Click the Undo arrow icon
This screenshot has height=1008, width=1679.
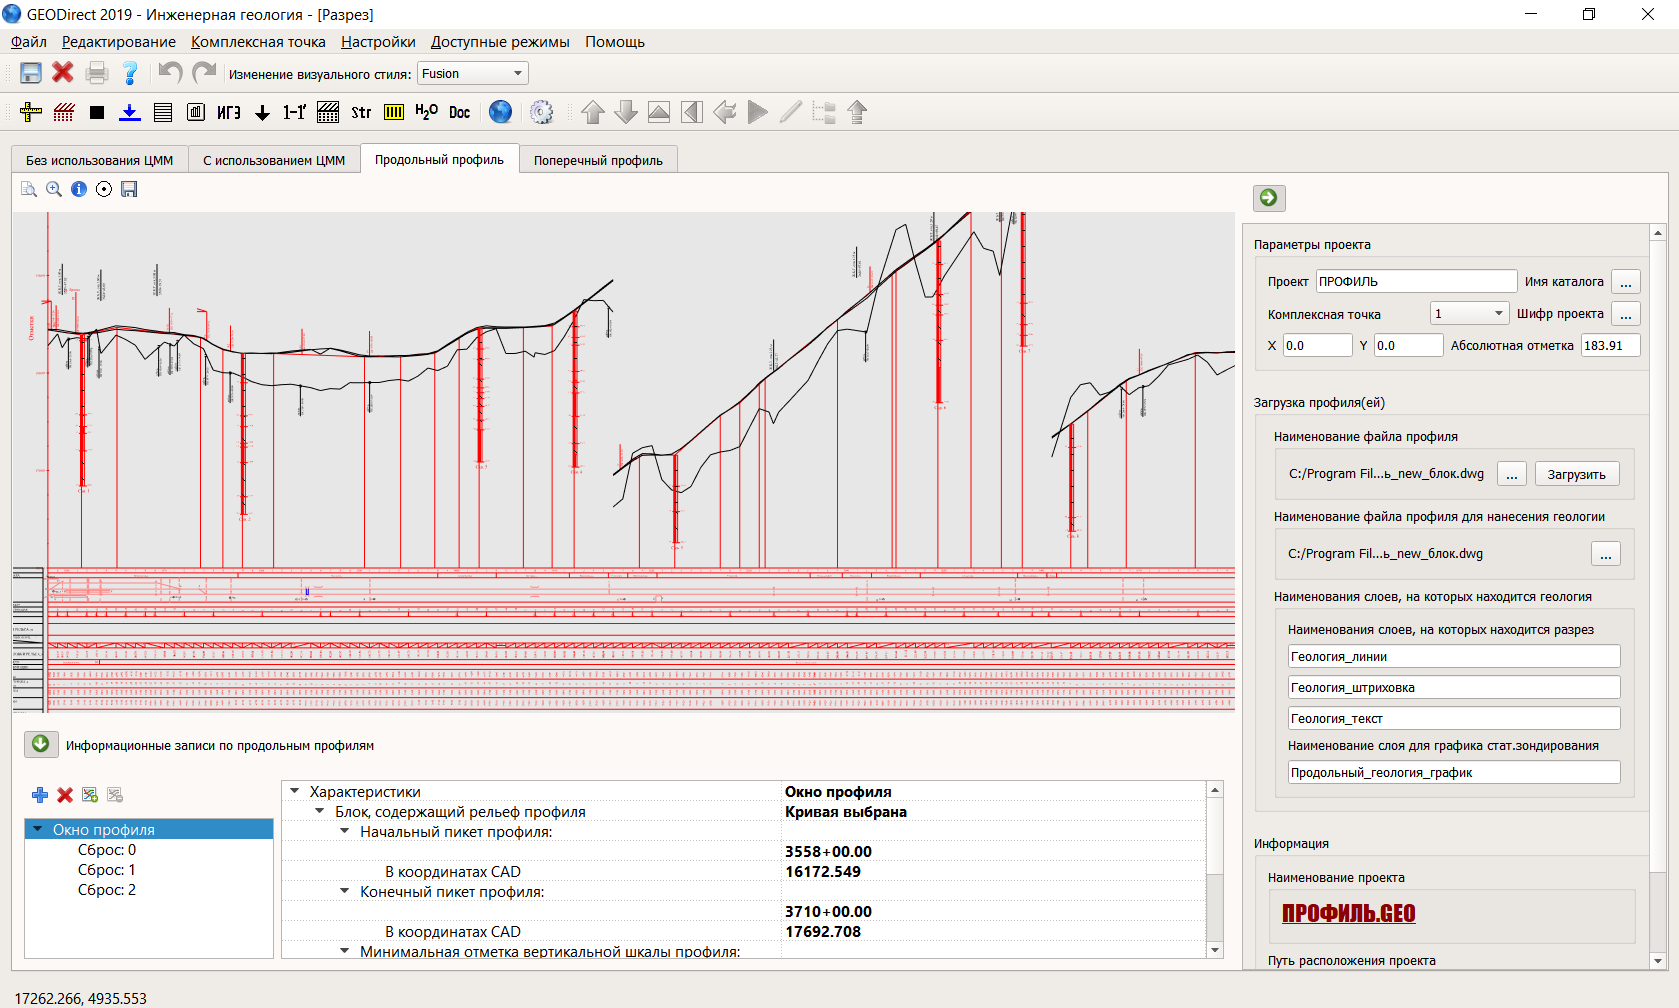(x=170, y=73)
